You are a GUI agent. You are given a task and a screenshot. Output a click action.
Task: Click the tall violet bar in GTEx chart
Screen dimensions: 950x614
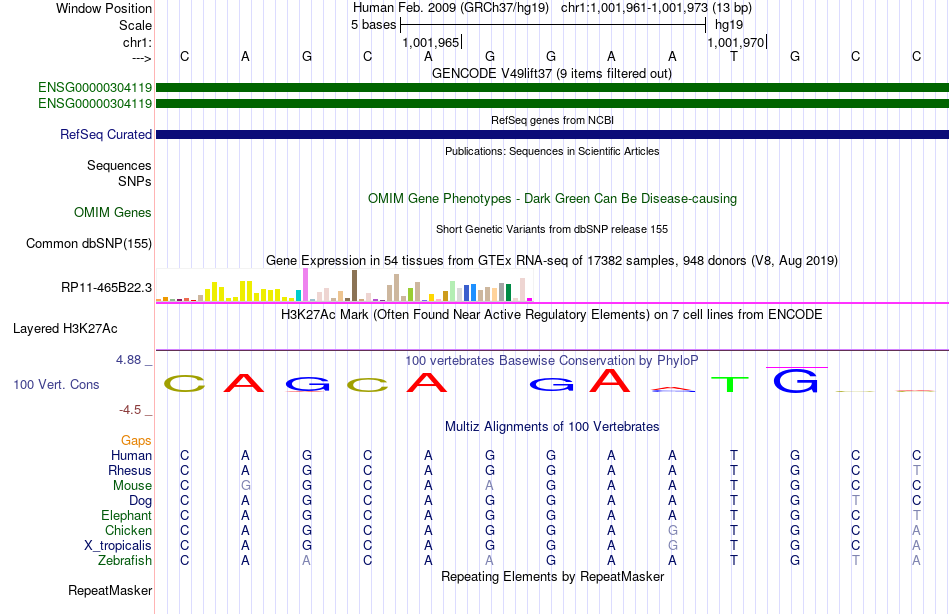coord(305,285)
